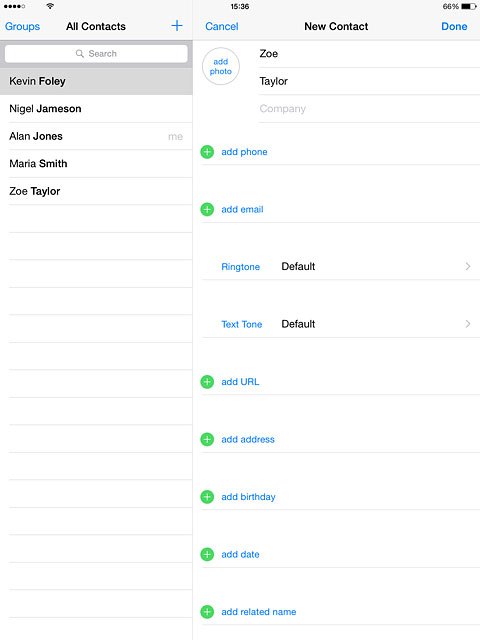The height and width of the screenshot is (640, 480).
Task: Open the Groups list
Action: pyautogui.click(x=22, y=27)
